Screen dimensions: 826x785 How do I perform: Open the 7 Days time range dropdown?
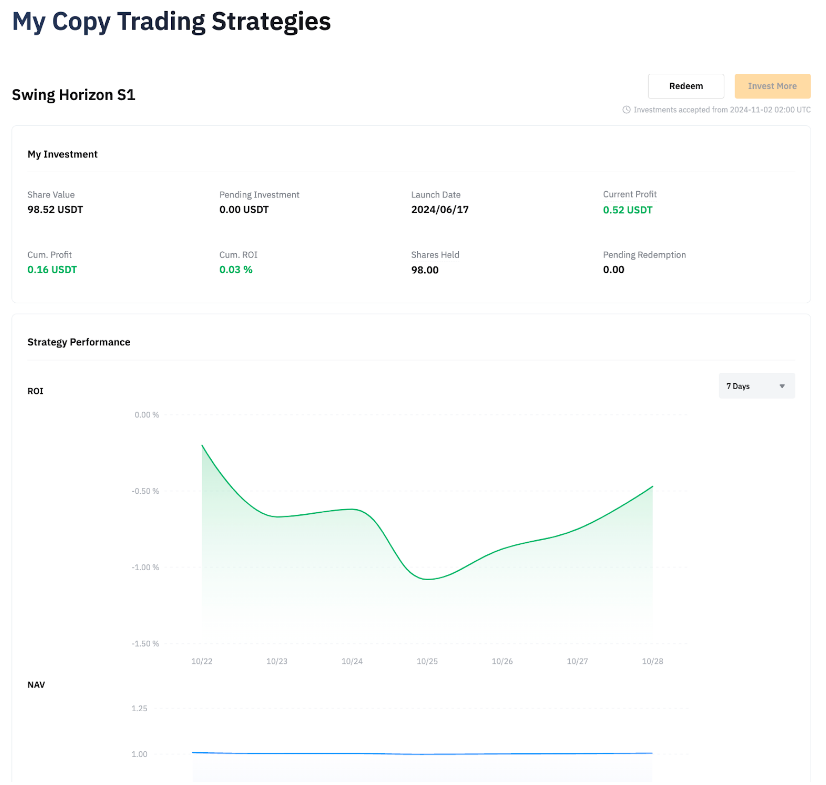click(x=756, y=386)
